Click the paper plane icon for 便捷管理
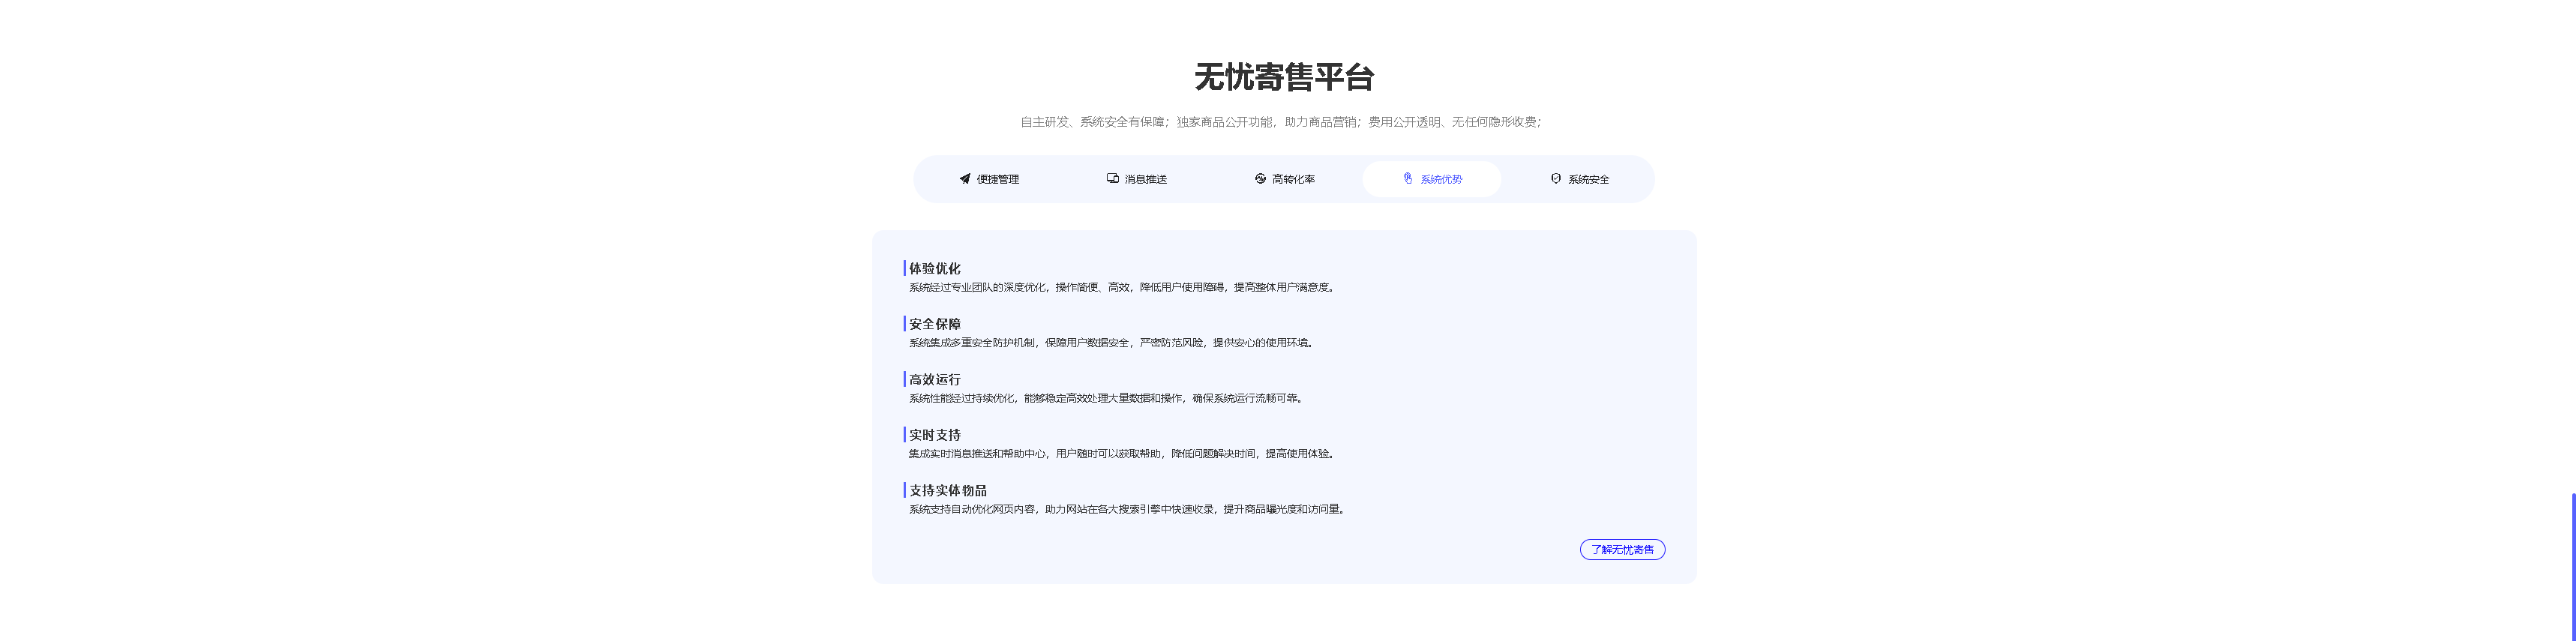Image resolution: width=2576 pixels, height=641 pixels. 964,179
